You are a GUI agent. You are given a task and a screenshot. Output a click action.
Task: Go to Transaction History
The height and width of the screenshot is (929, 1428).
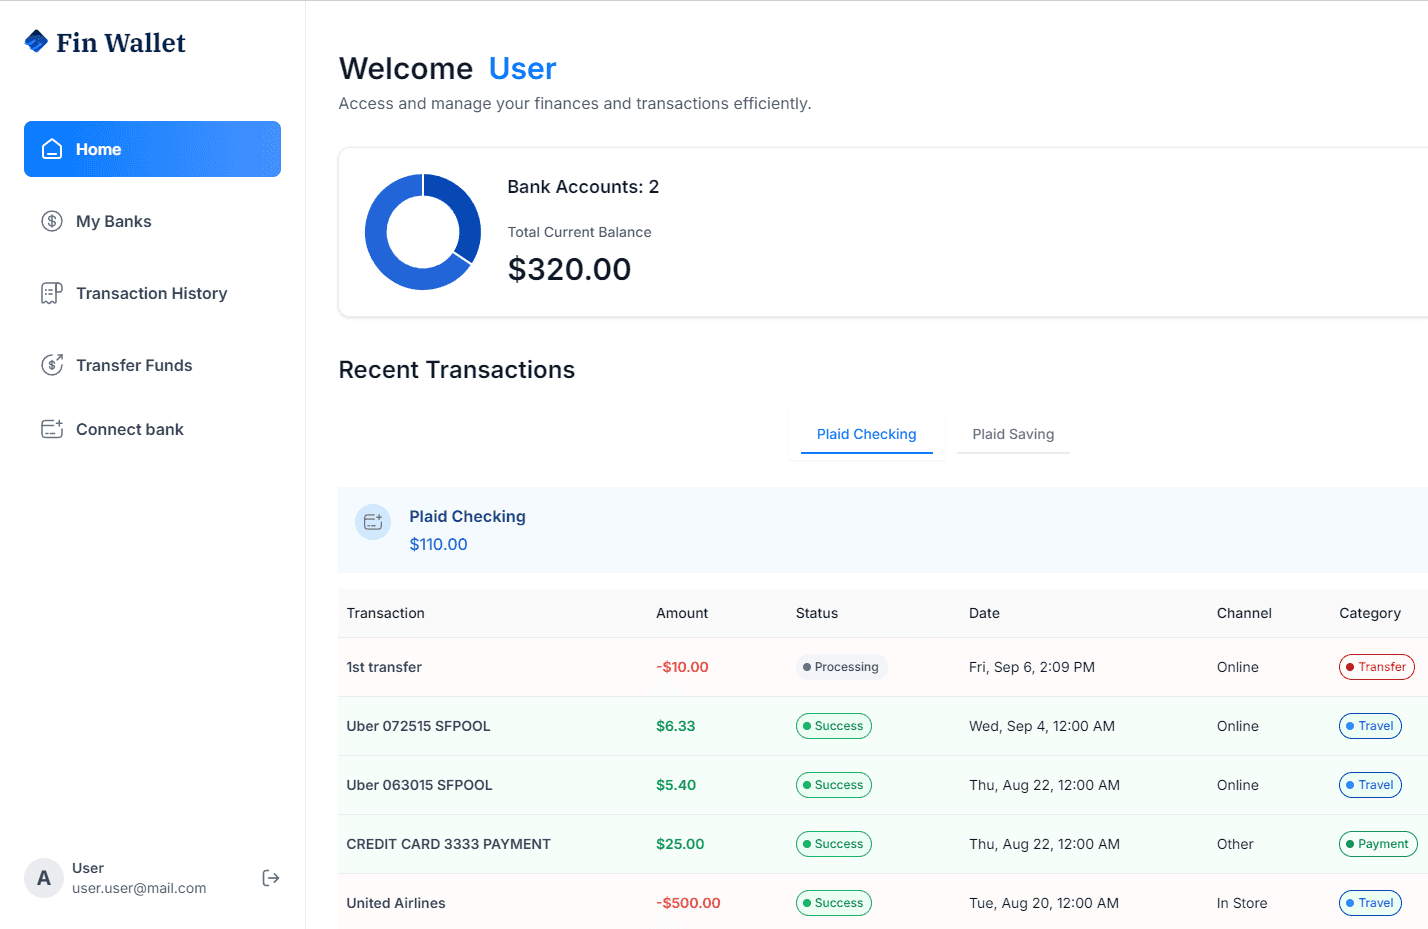click(x=152, y=293)
